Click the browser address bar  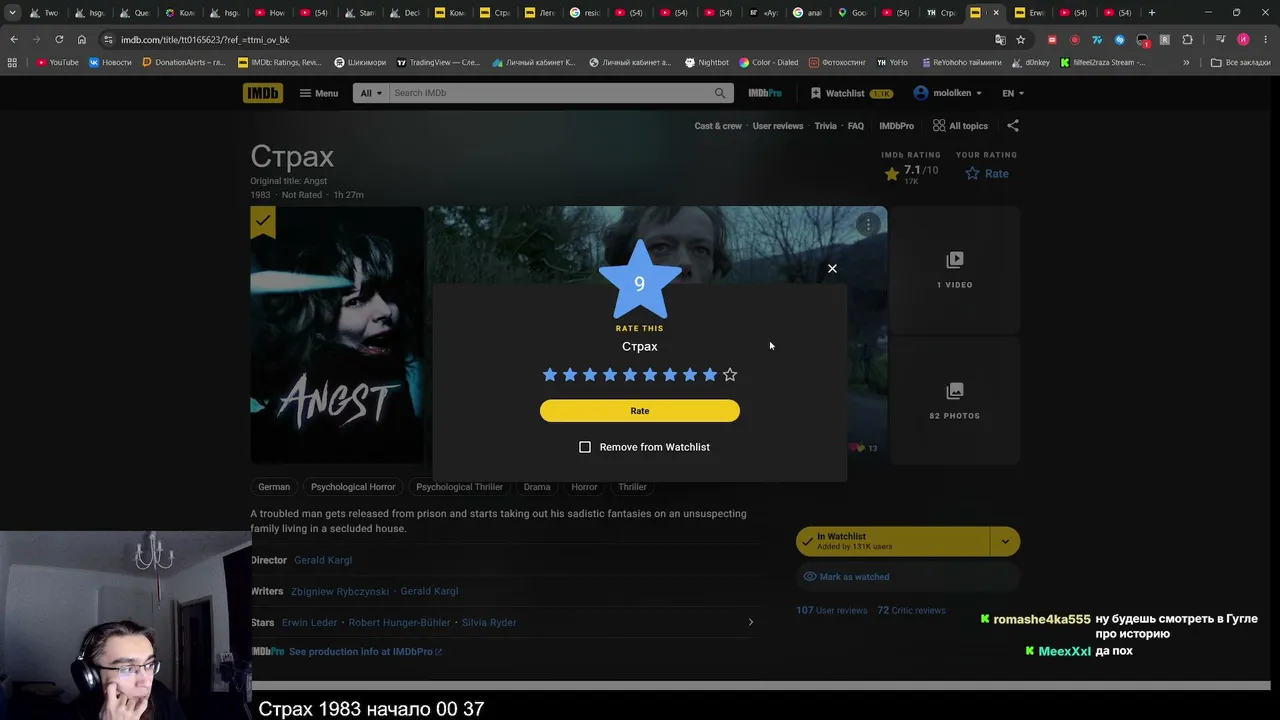[550, 39]
